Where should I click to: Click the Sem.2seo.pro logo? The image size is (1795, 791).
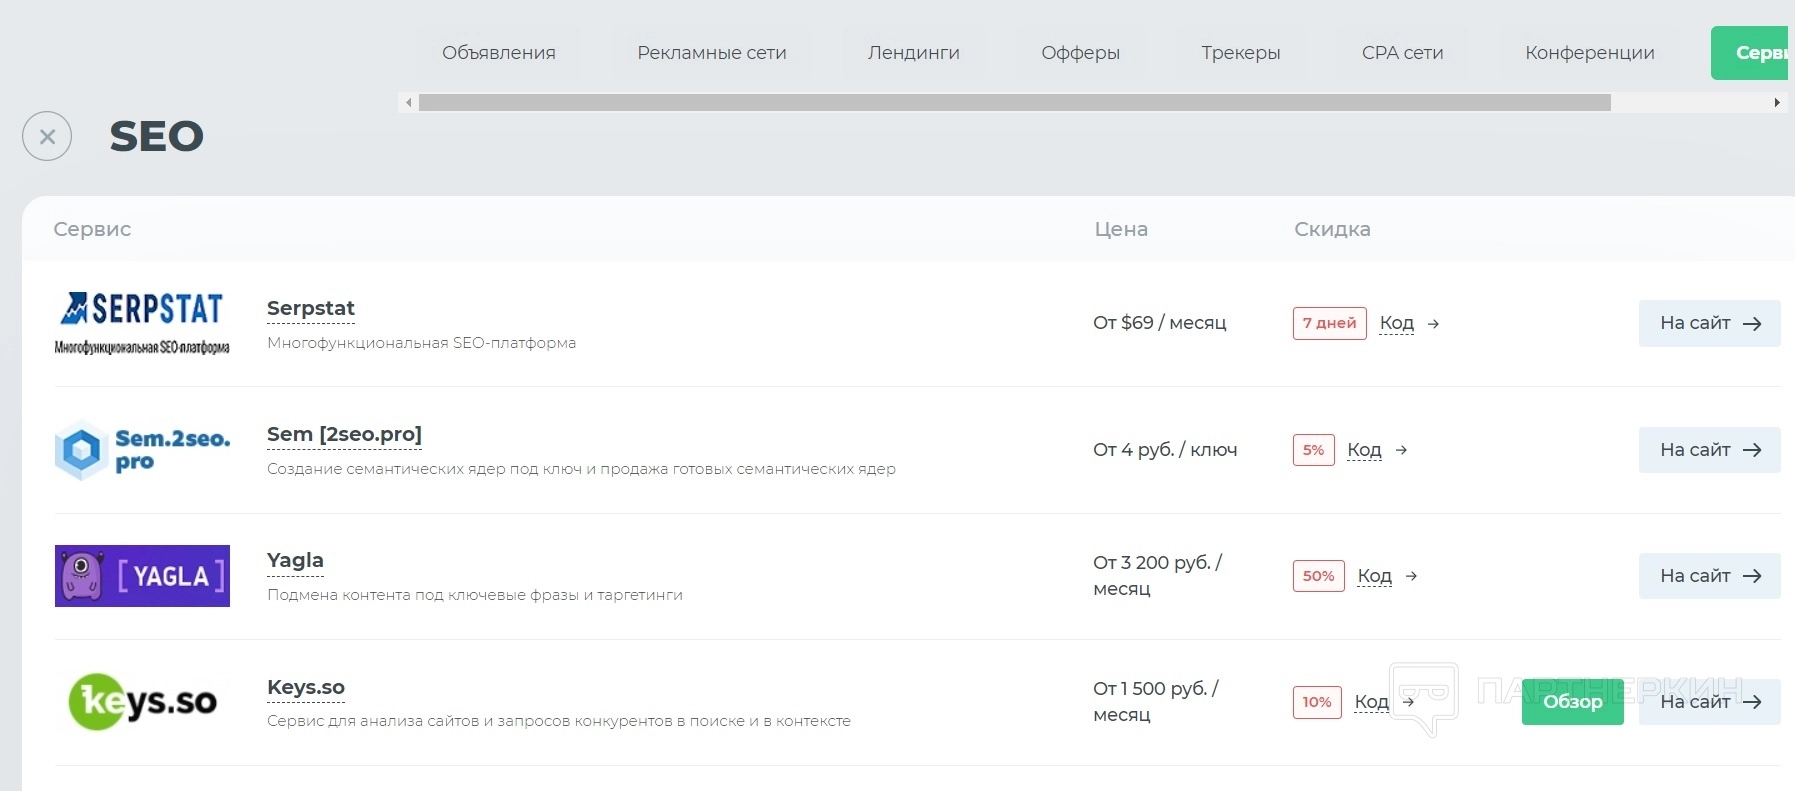pyautogui.click(x=142, y=450)
